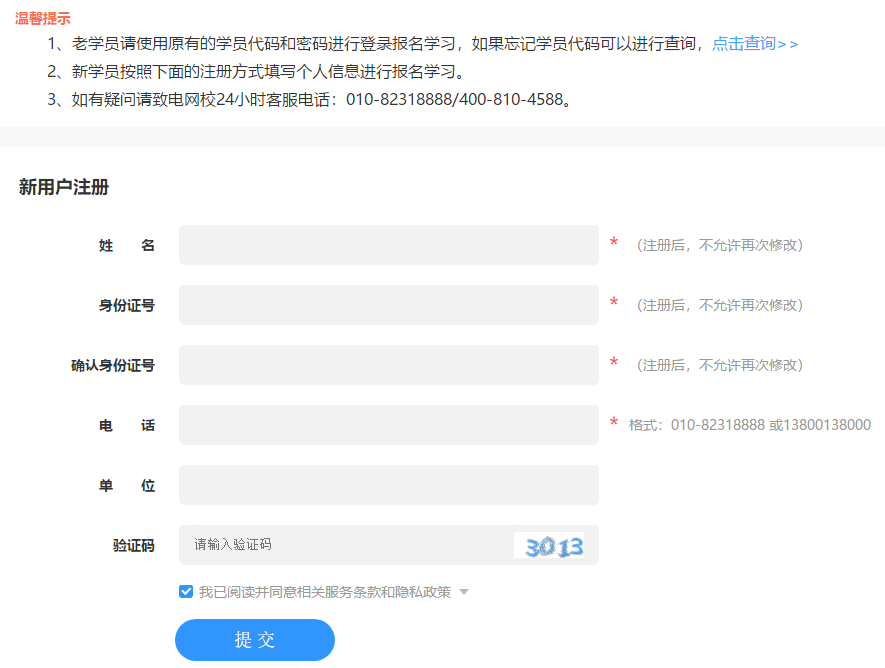
Task: Expand the terms and privacy policy arrow
Action: pos(463,592)
